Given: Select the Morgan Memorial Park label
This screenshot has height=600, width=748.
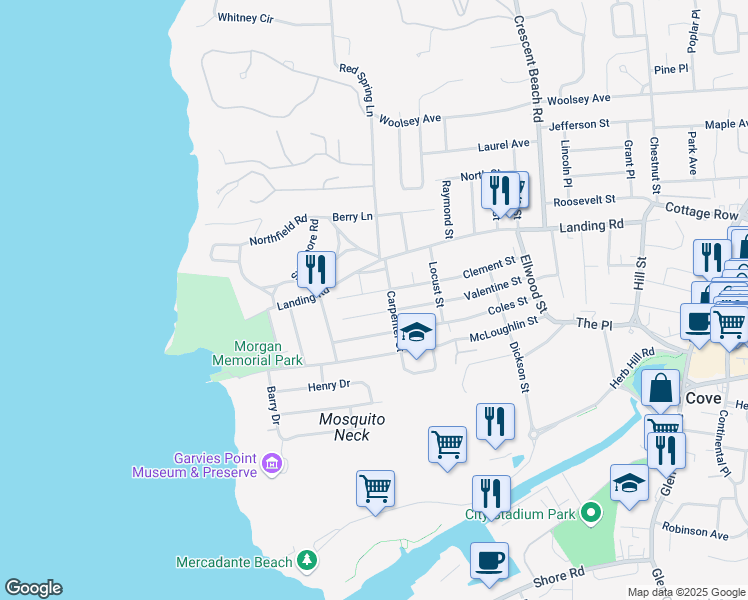Looking at the screenshot, I should tap(257, 353).
